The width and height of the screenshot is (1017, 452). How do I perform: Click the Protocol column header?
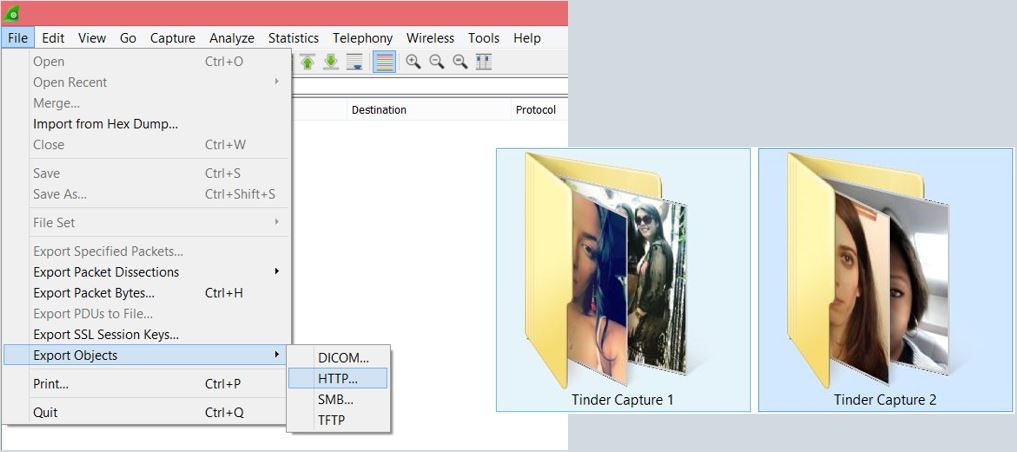pos(538,110)
